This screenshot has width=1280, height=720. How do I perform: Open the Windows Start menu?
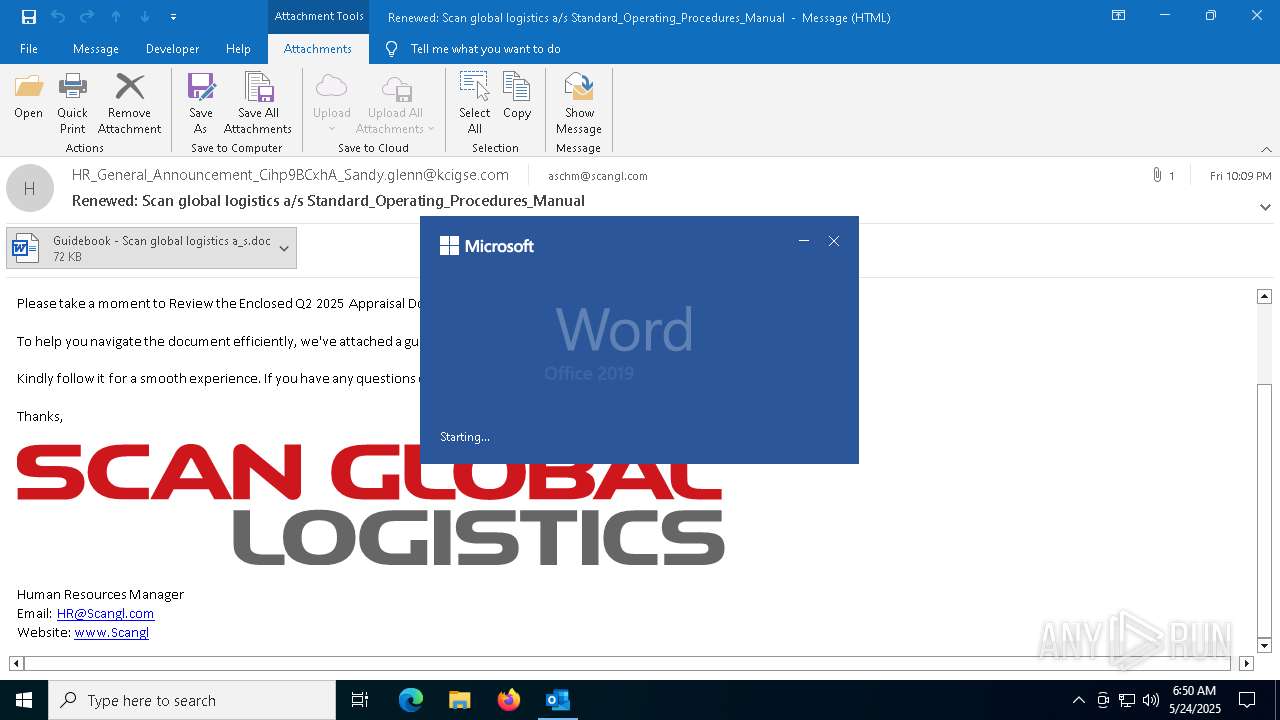click(24, 700)
